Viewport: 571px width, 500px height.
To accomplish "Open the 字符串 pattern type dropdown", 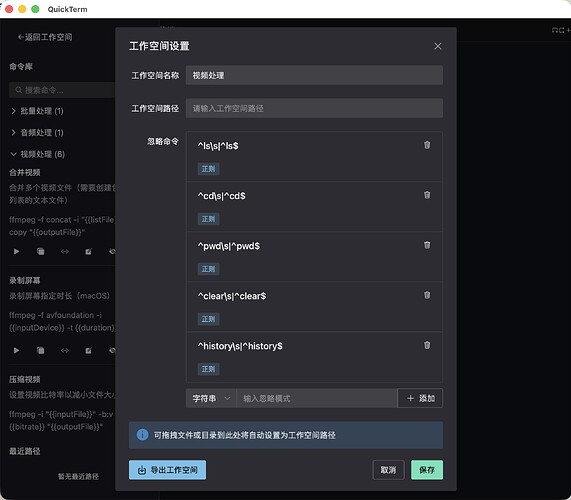I will (x=211, y=398).
